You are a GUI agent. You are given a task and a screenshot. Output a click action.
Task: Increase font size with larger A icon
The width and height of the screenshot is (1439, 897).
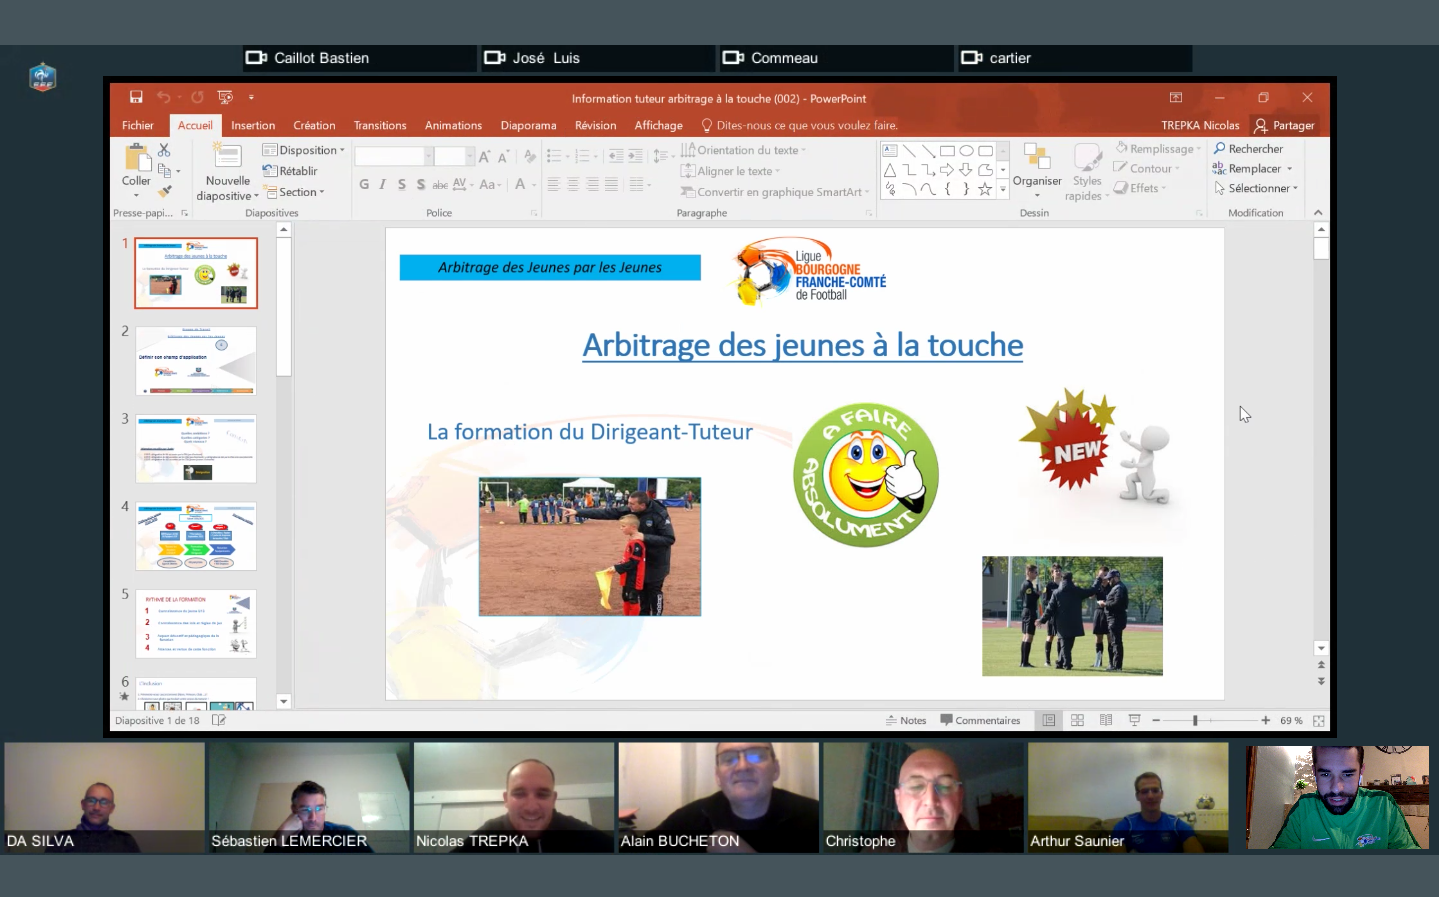[x=484, y=156]
